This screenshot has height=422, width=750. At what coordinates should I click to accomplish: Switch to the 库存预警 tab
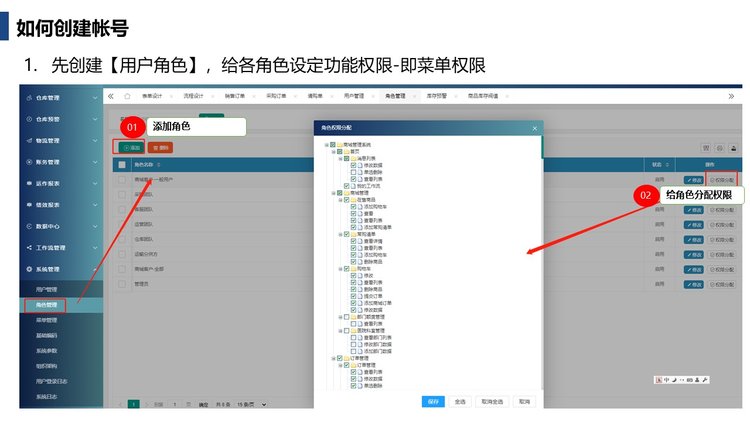click(x=429, y=96)
